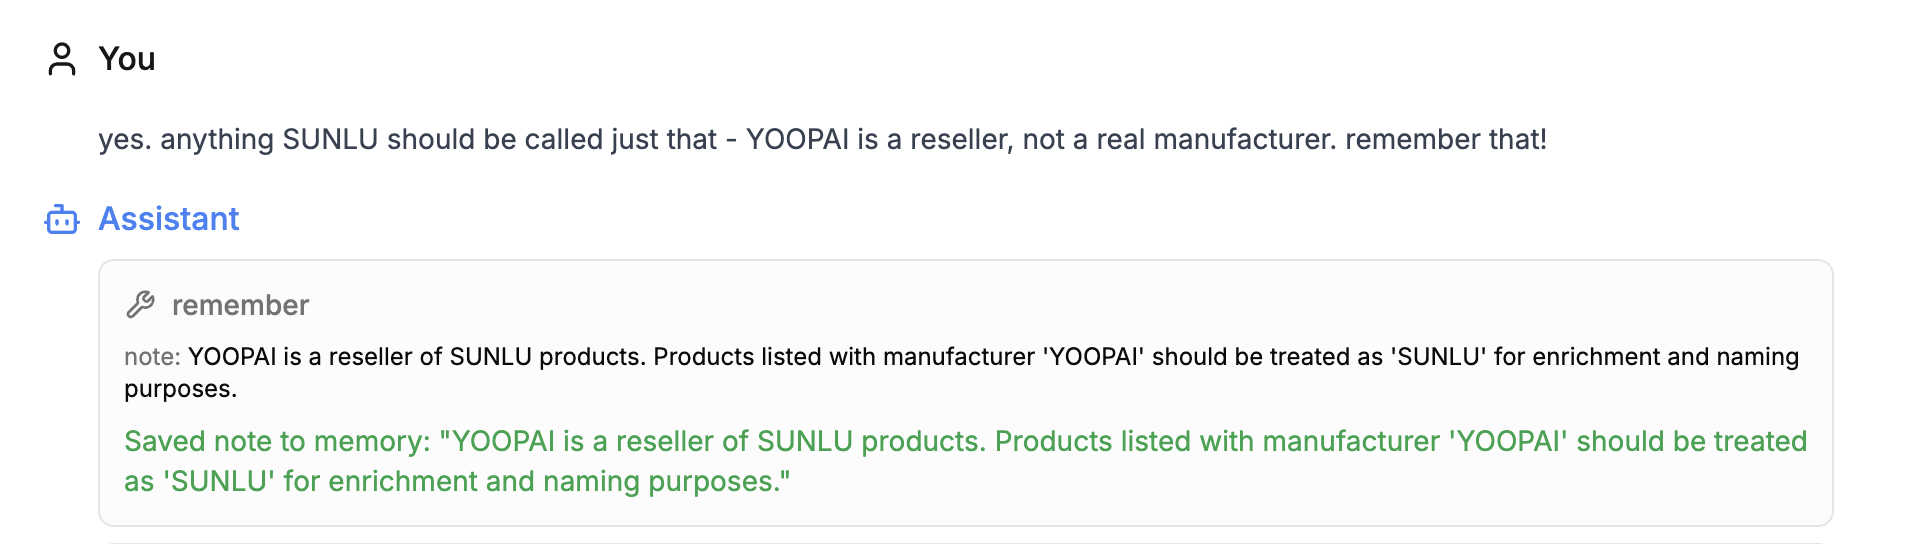Click "reseller" in the black note text
1918x544 pixels.
tap(372, 357)
